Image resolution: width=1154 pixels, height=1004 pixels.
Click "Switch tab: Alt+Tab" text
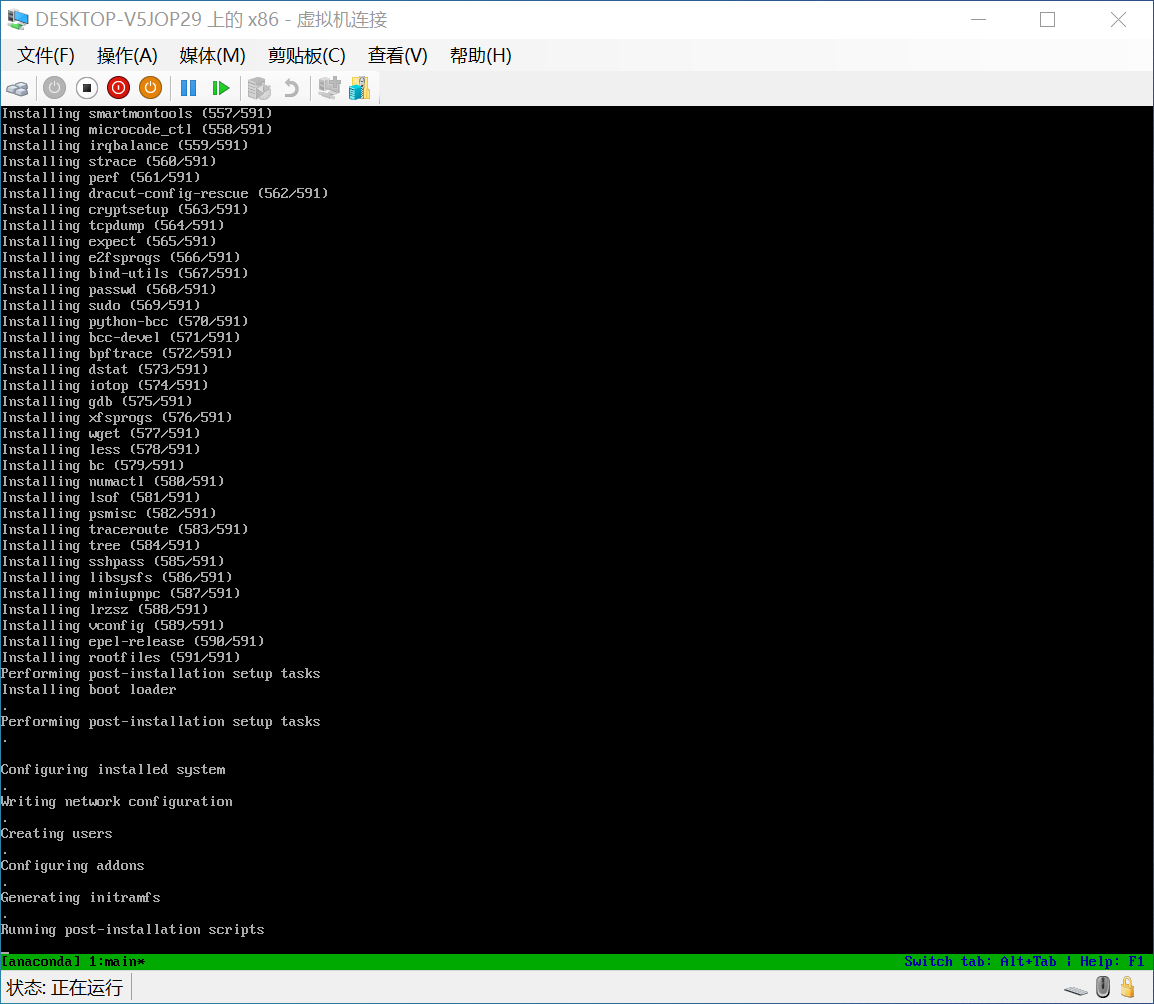980,961
